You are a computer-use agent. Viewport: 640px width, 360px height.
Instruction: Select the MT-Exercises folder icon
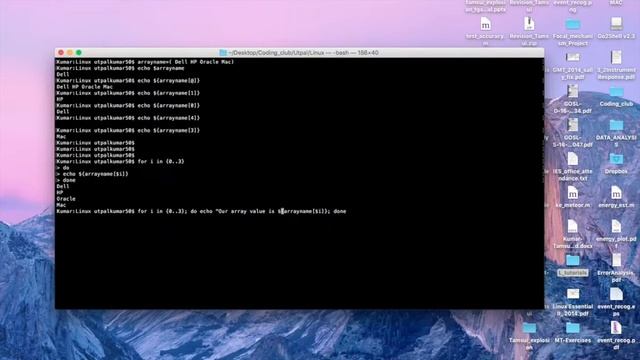point(573,328)
